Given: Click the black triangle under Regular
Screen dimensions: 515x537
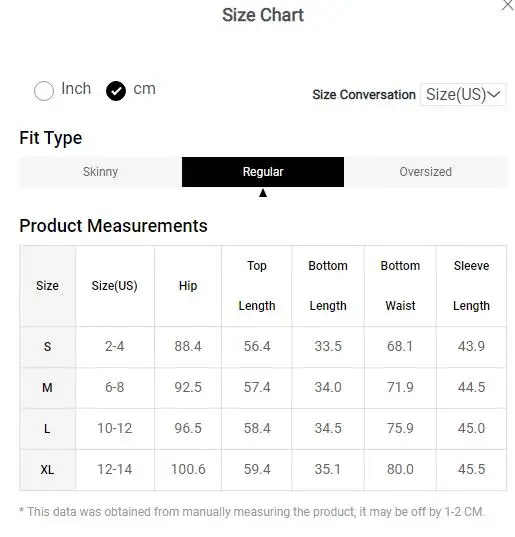Looking at the screenshot, I should [263, 193].
